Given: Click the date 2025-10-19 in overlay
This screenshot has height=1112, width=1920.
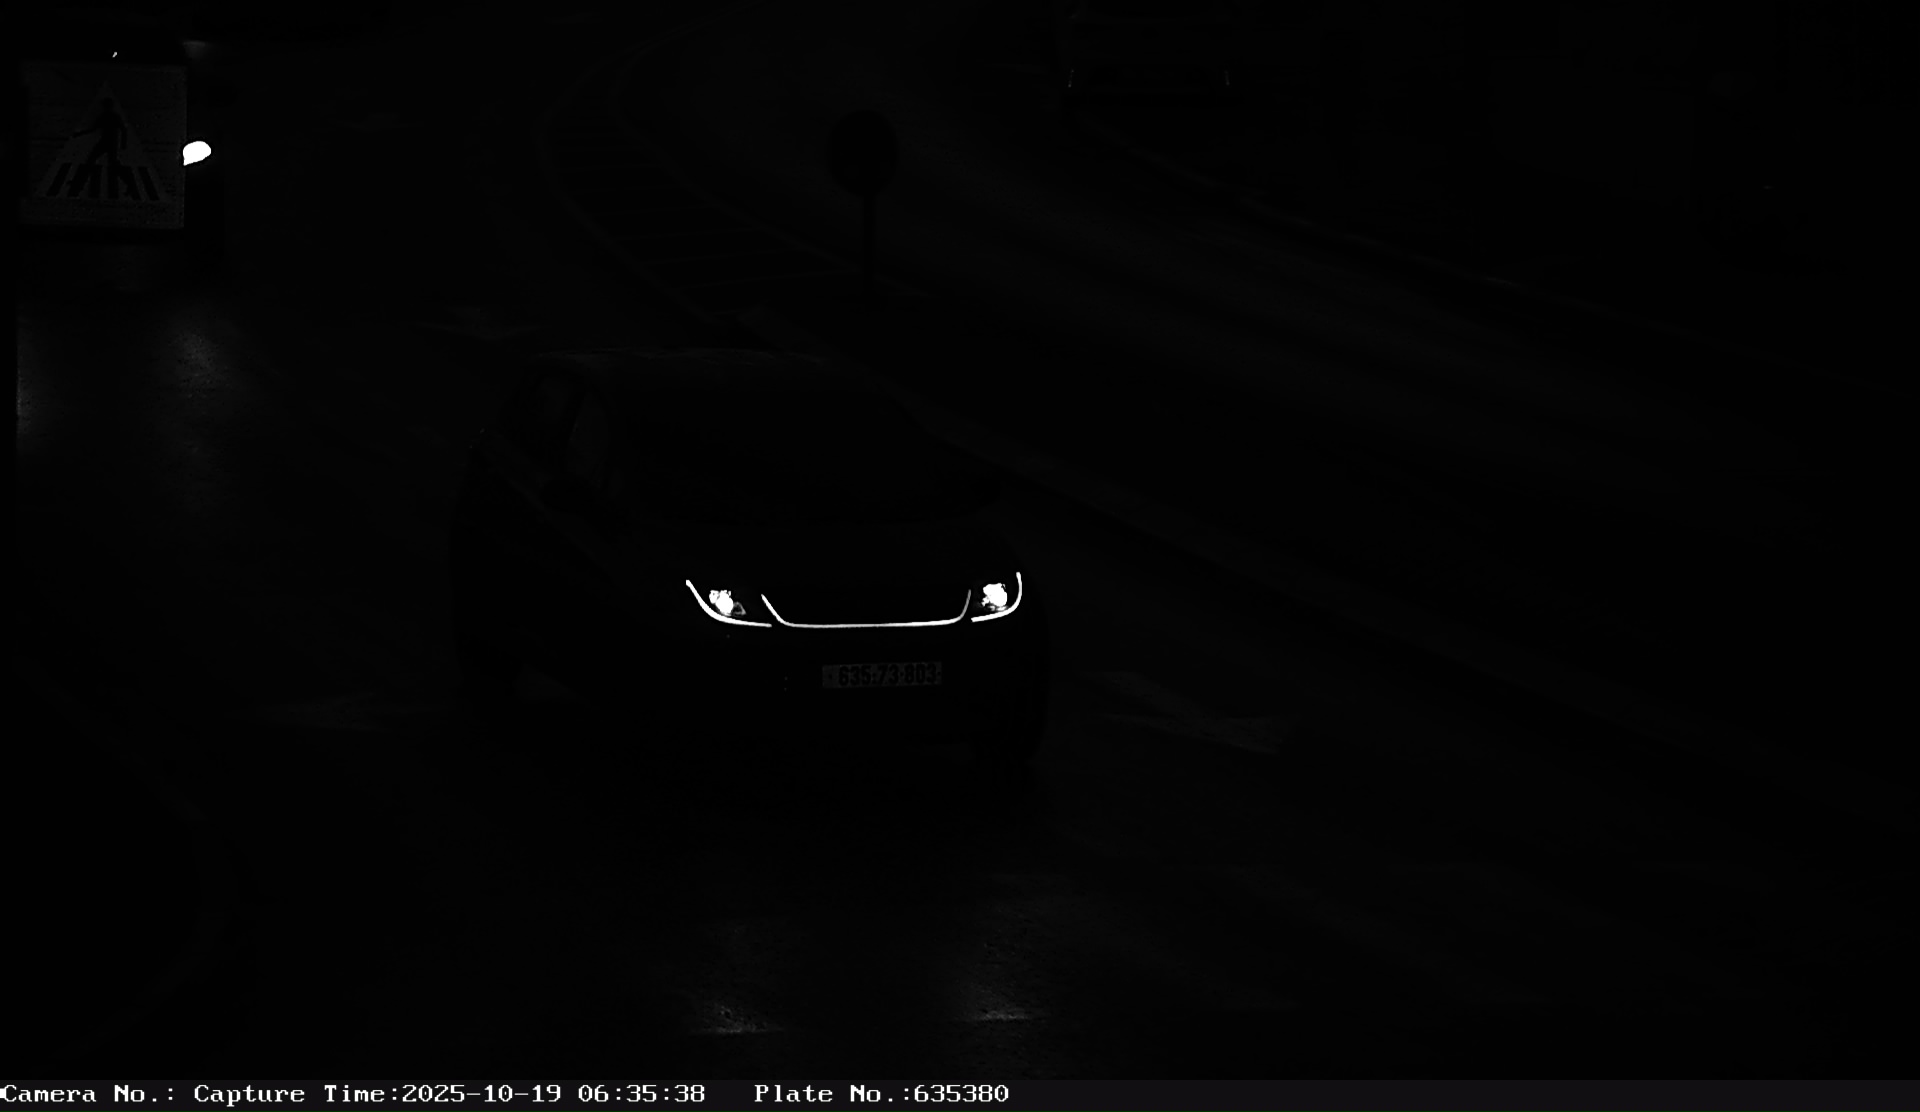Looking at the screenshot, I should pyautogui.click(x=481, y=1094).
